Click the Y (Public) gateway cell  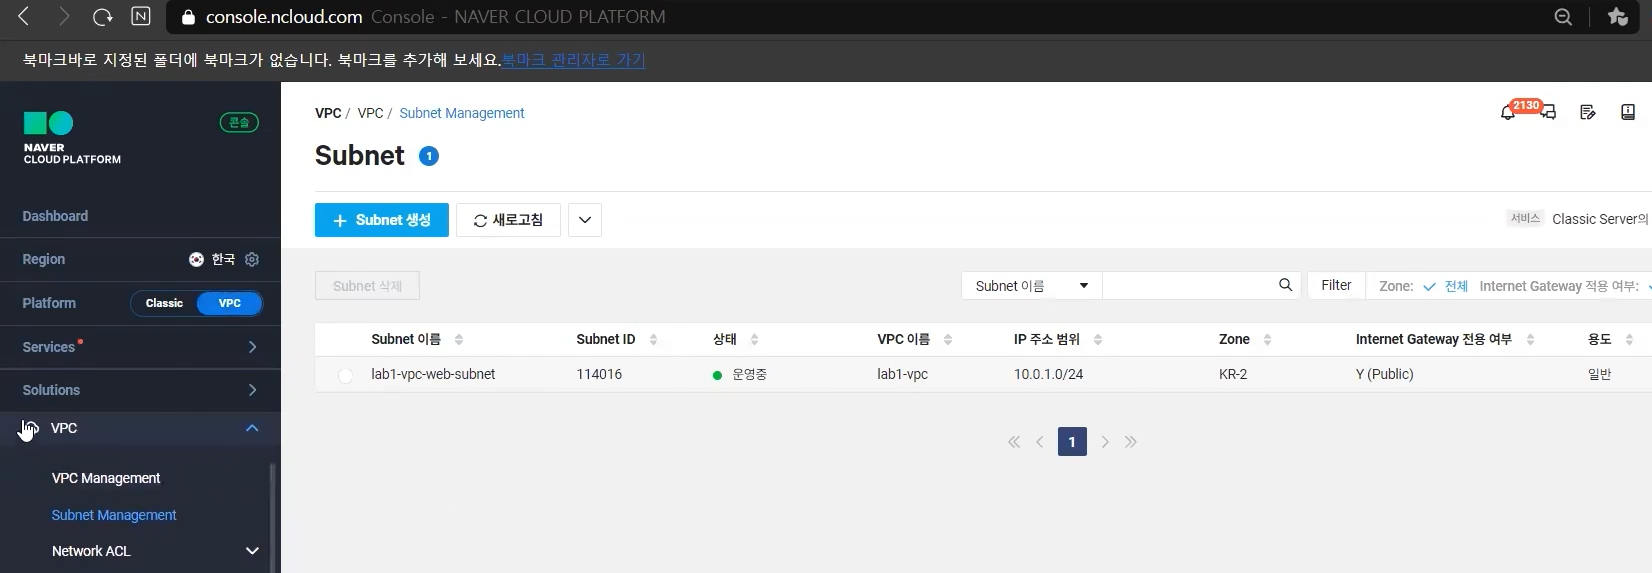point(1385,374)
